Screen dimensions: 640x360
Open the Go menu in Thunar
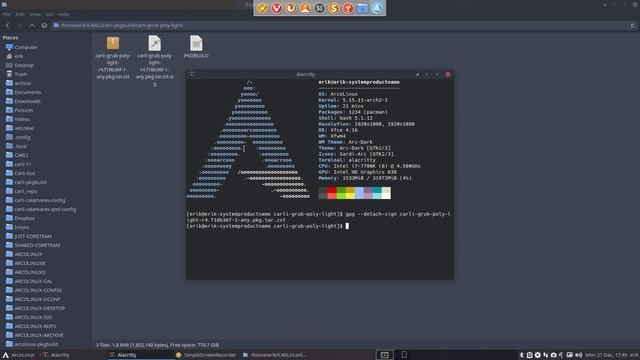tap(49, 14)
